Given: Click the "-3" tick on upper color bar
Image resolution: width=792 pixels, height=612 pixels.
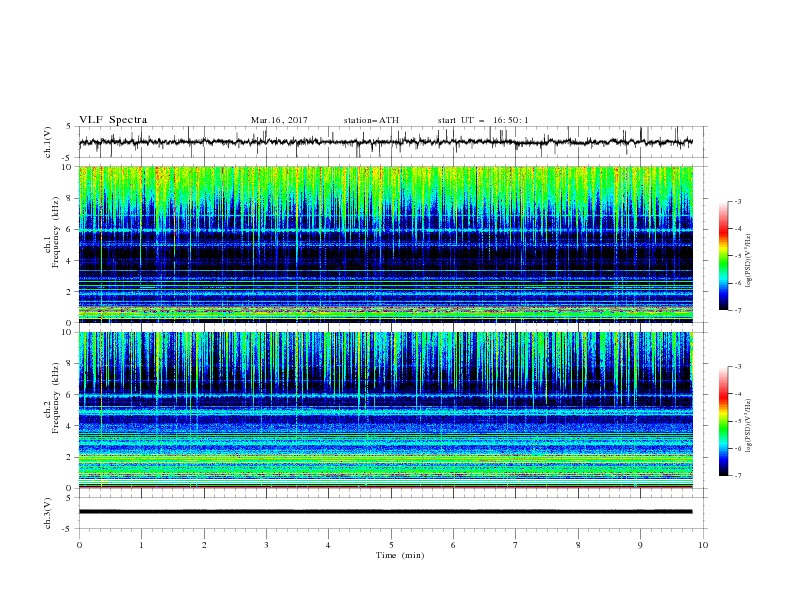Looking at the screenshot, I should click(737, 201).
